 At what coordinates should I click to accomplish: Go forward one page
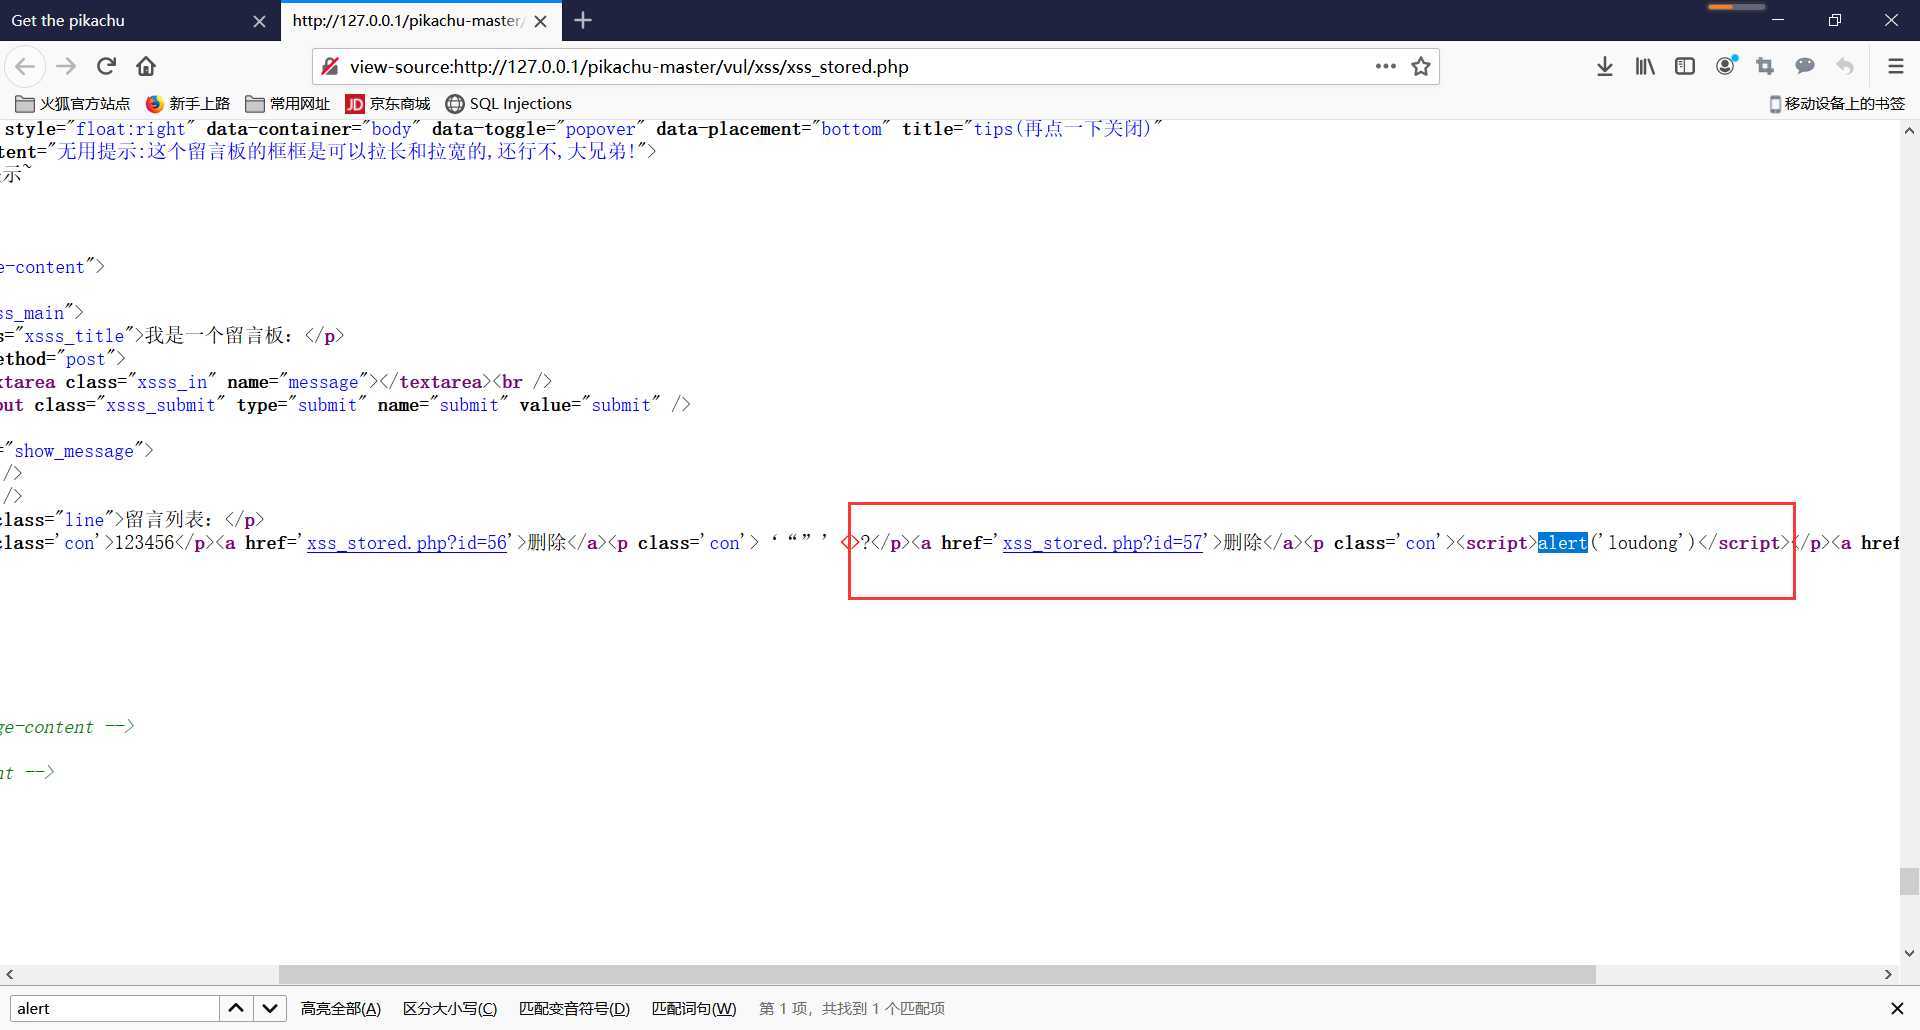pos(66,67)
